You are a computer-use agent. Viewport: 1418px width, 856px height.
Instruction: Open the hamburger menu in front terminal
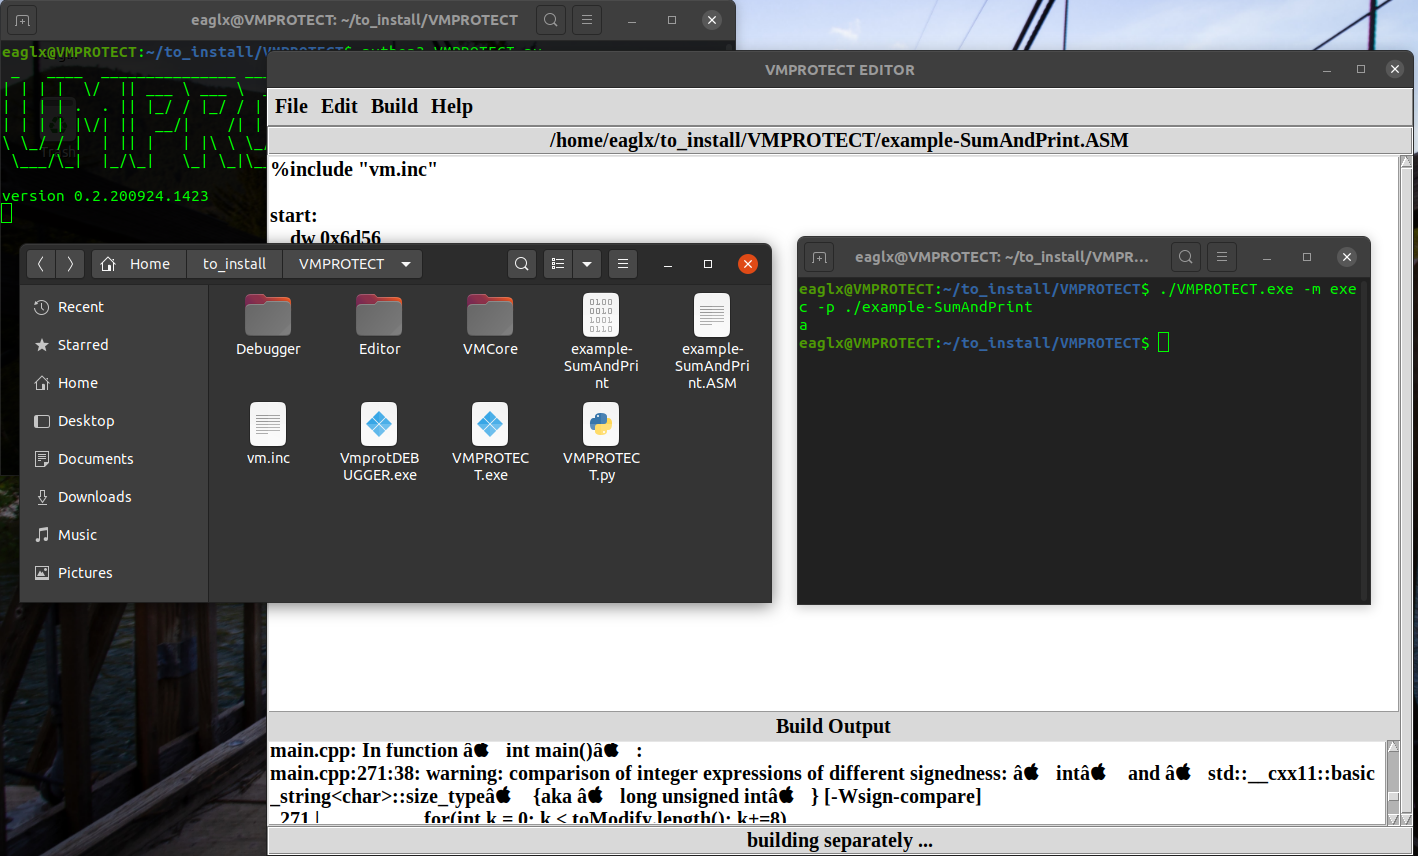pyautogui.click(x=1222, y=257)
